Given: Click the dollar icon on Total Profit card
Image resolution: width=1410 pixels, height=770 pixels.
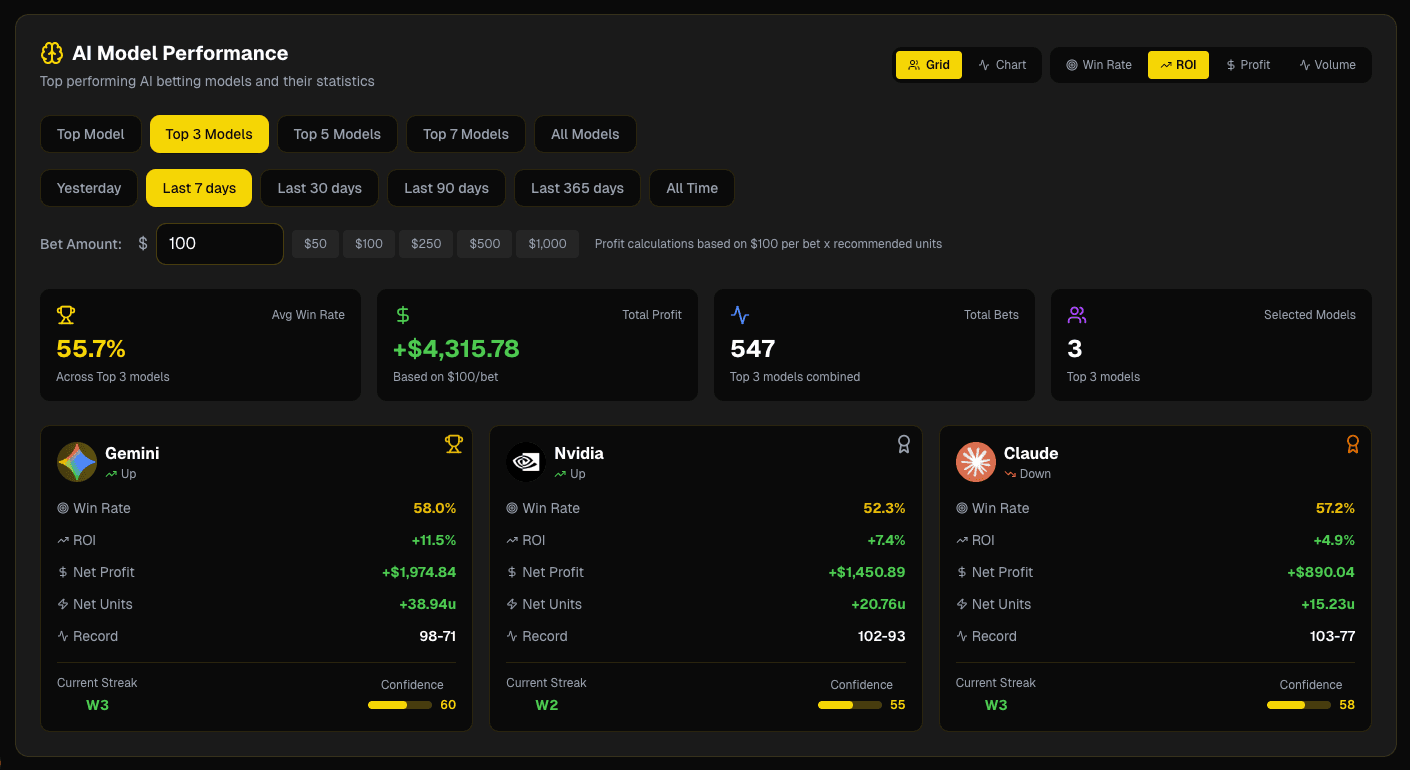Looking at the screenshot, I should point(402,314).
